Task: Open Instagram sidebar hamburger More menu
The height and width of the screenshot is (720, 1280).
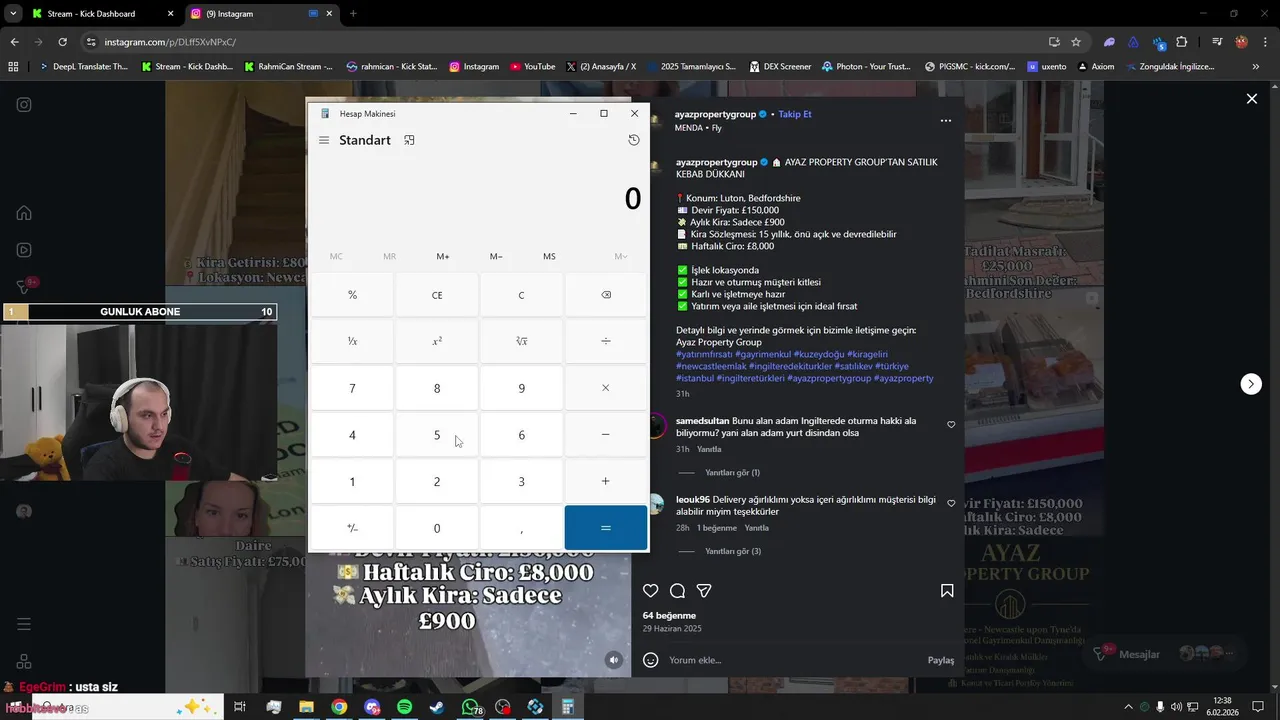Action: tap(24, 624)
